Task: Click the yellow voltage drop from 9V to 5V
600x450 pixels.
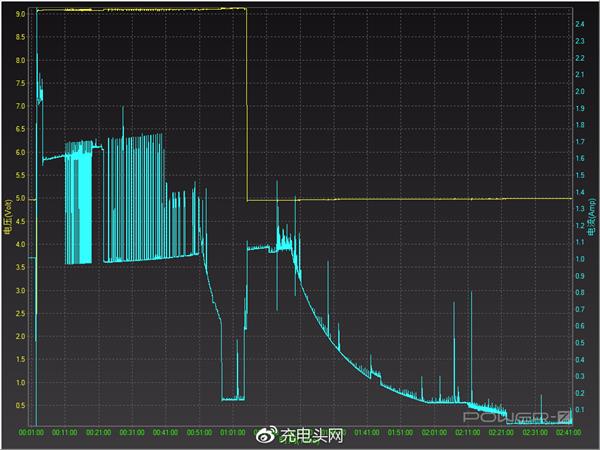Action: [x=246, y=100]
